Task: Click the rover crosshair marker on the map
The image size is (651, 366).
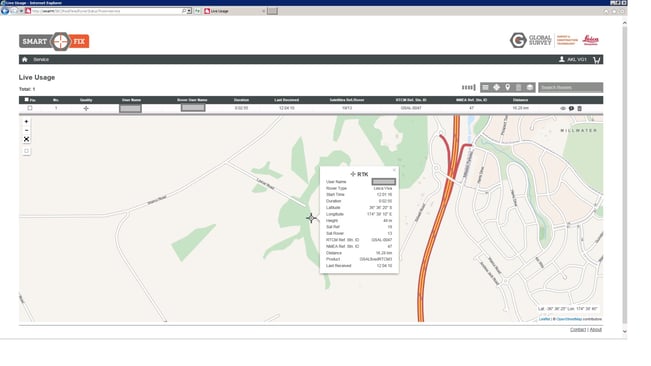Action: (311, 218)
